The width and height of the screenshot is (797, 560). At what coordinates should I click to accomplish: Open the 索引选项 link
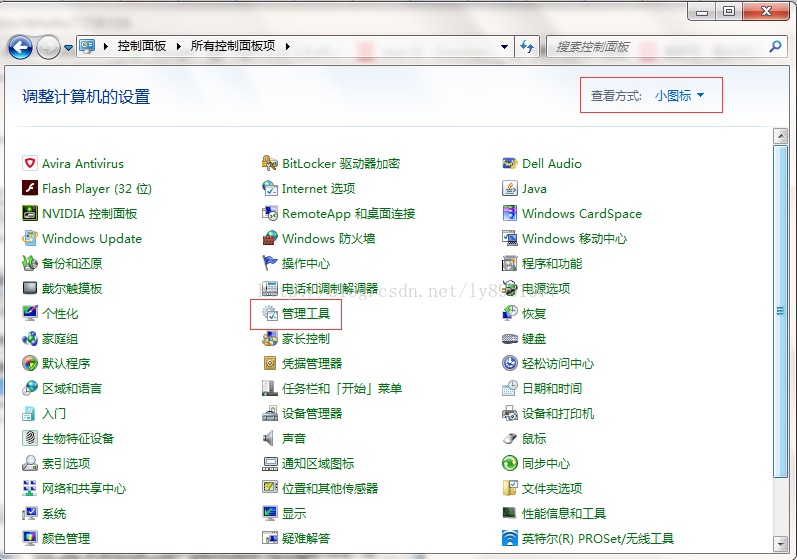tap(66, 463)
